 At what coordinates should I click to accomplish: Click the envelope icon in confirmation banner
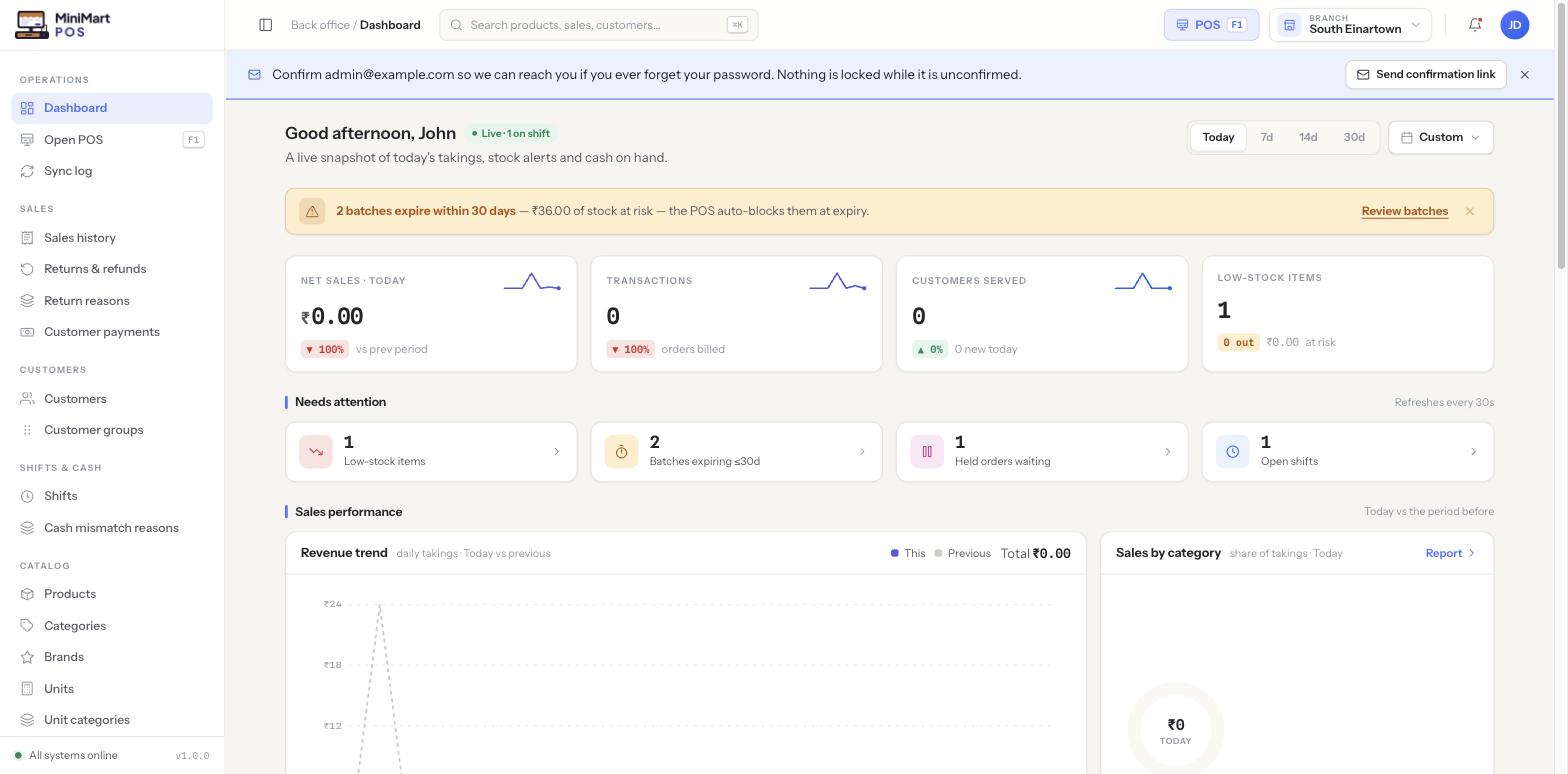click(x=254, y=75)
